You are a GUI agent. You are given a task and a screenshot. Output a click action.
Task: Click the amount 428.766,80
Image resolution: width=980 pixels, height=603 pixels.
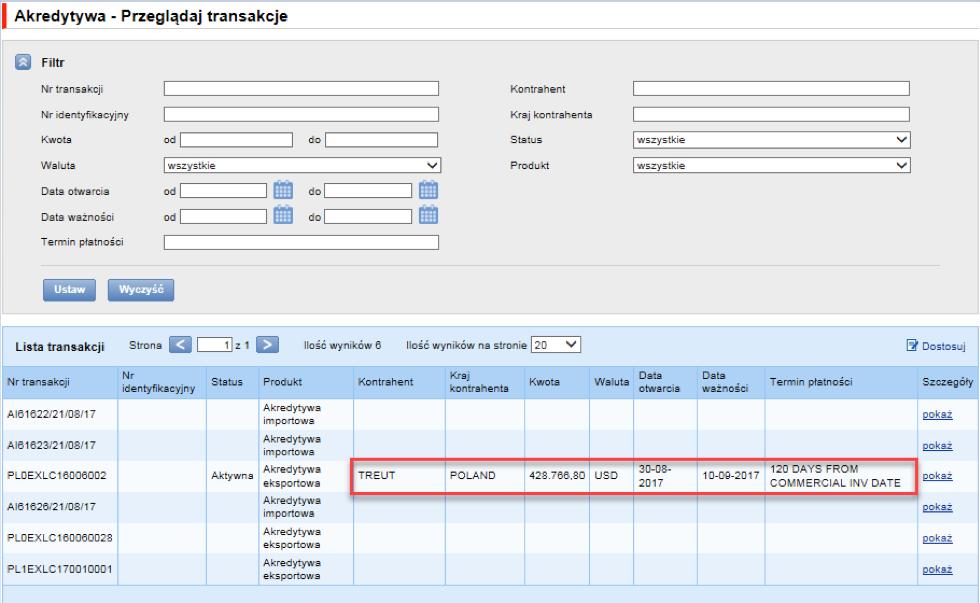(558, 476)
